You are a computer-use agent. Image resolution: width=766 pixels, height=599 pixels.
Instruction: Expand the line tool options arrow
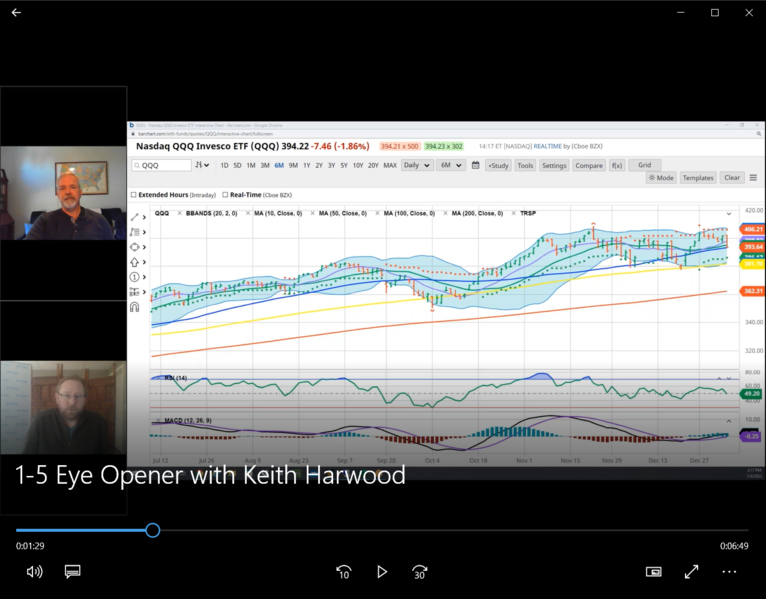tap(144, 217)
